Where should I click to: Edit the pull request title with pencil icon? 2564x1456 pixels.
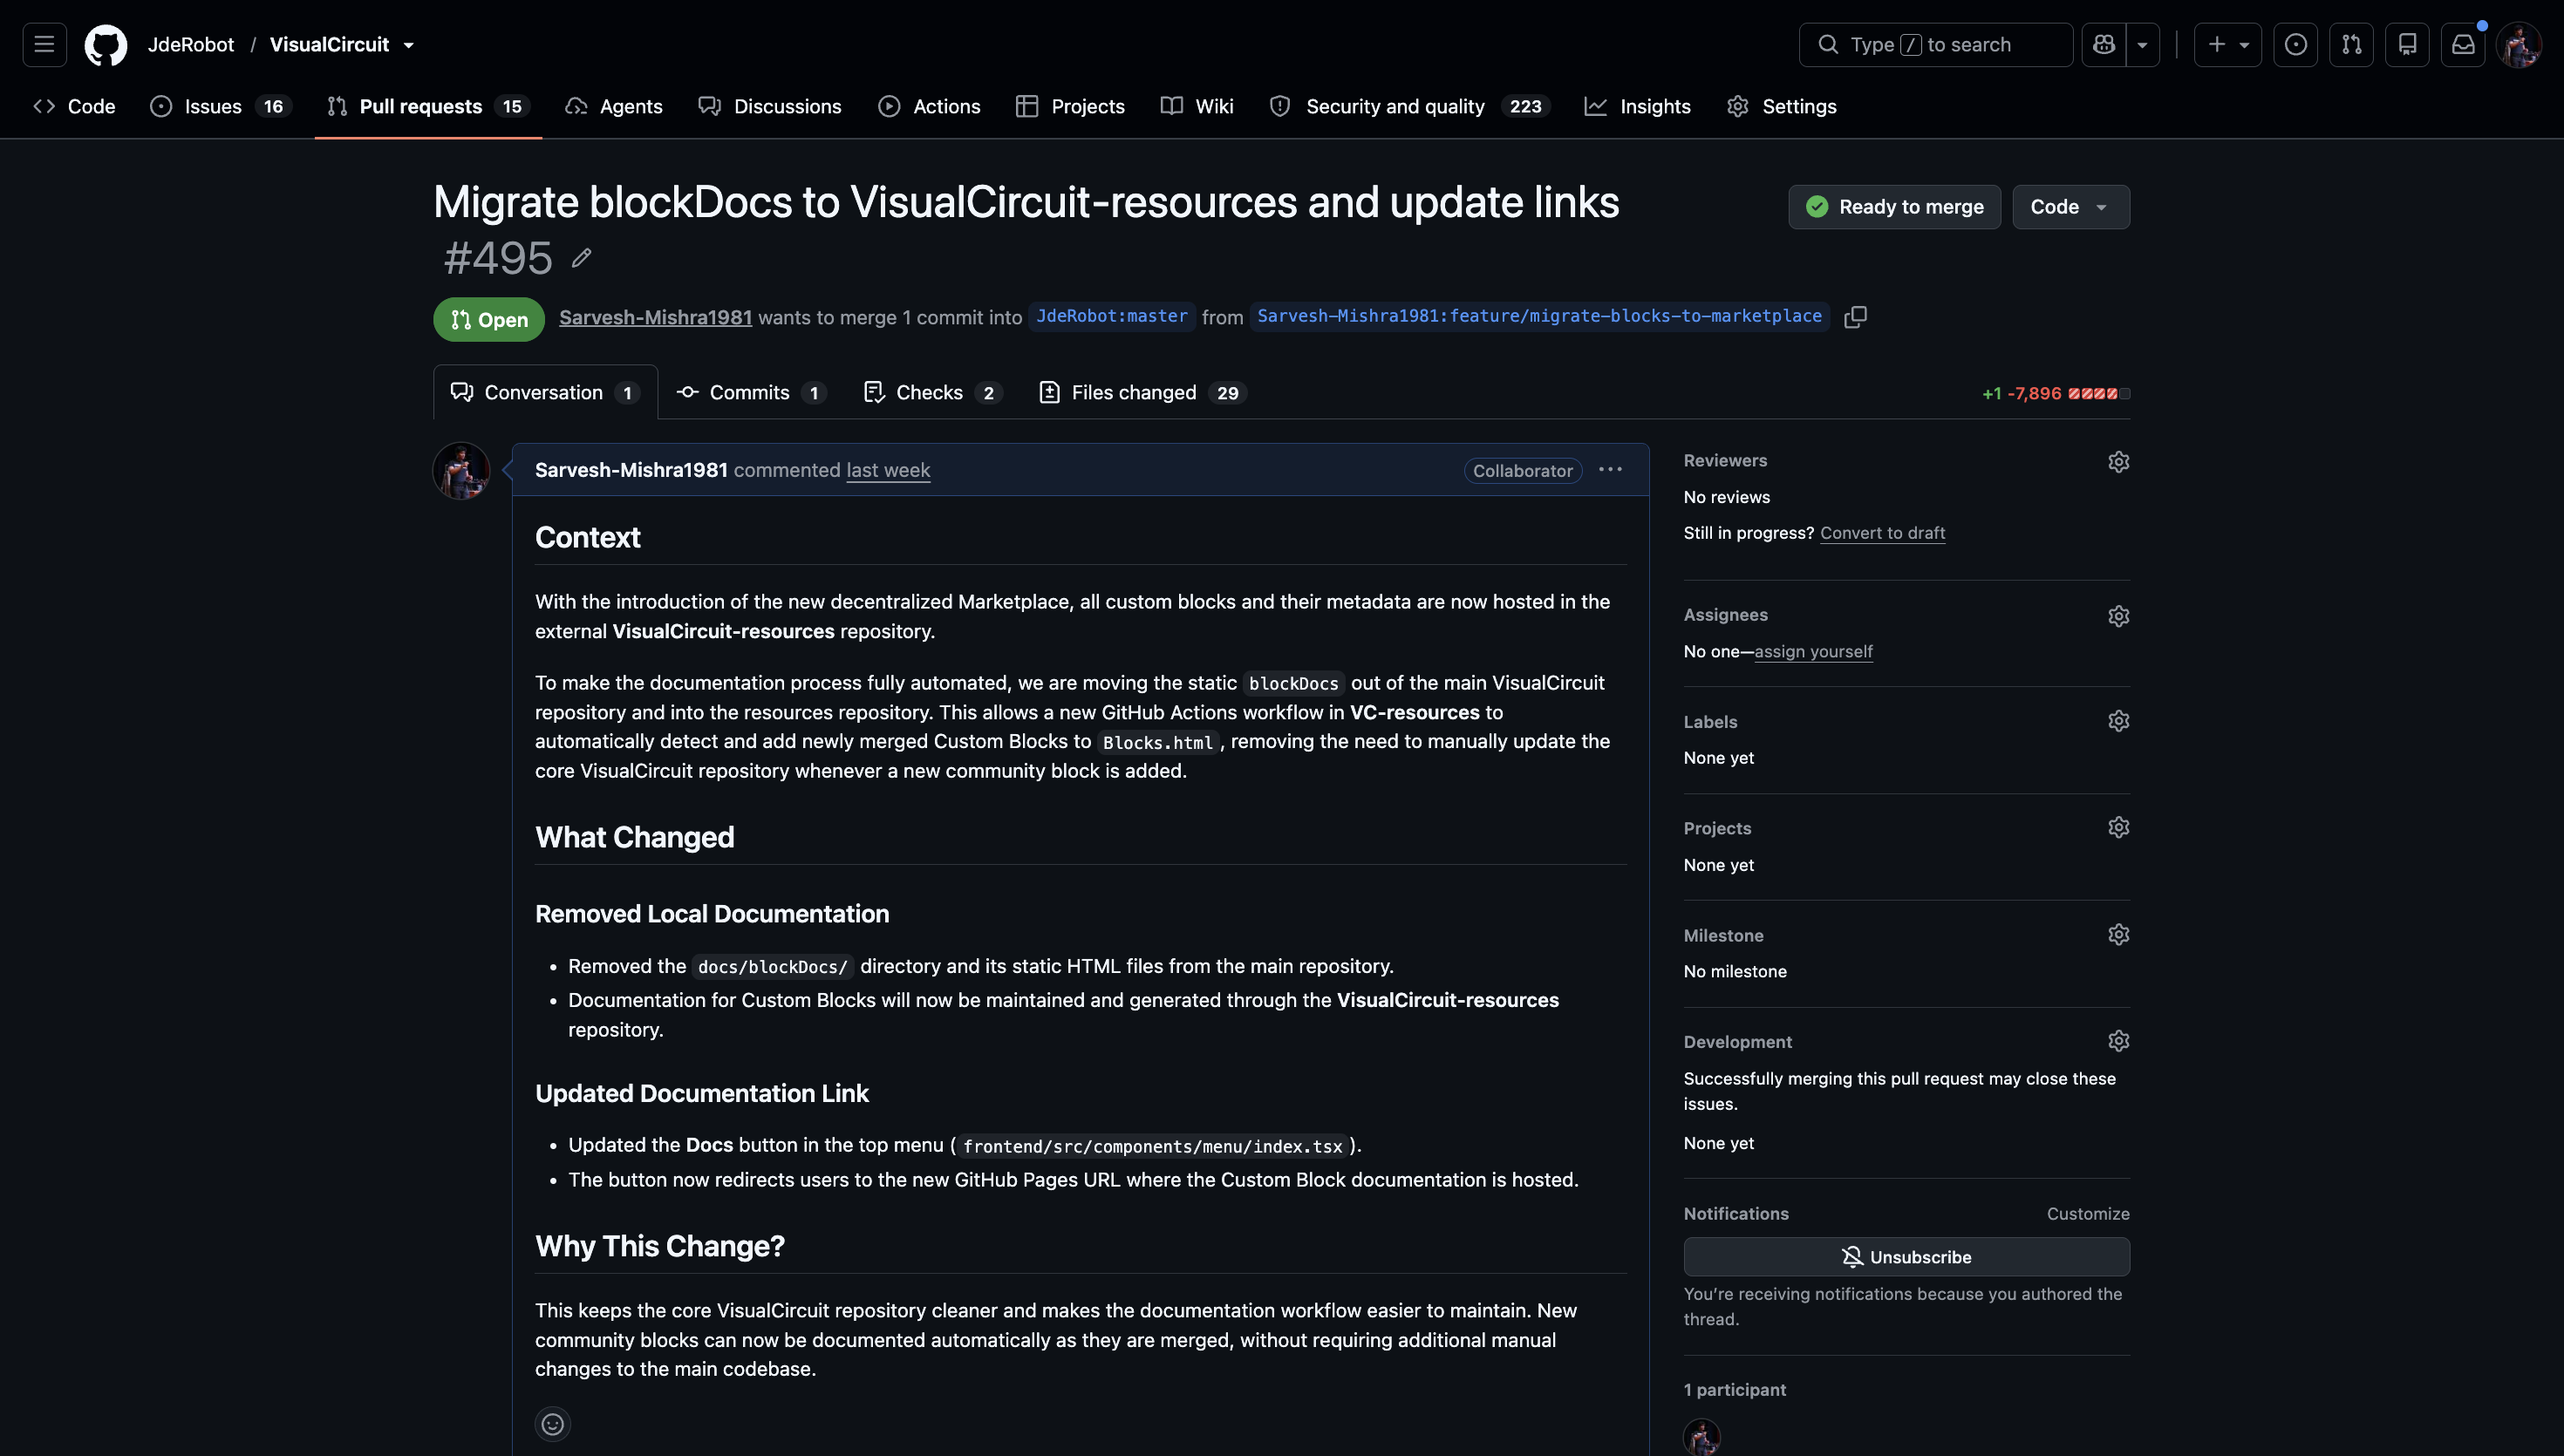click(x=582, y=258)
